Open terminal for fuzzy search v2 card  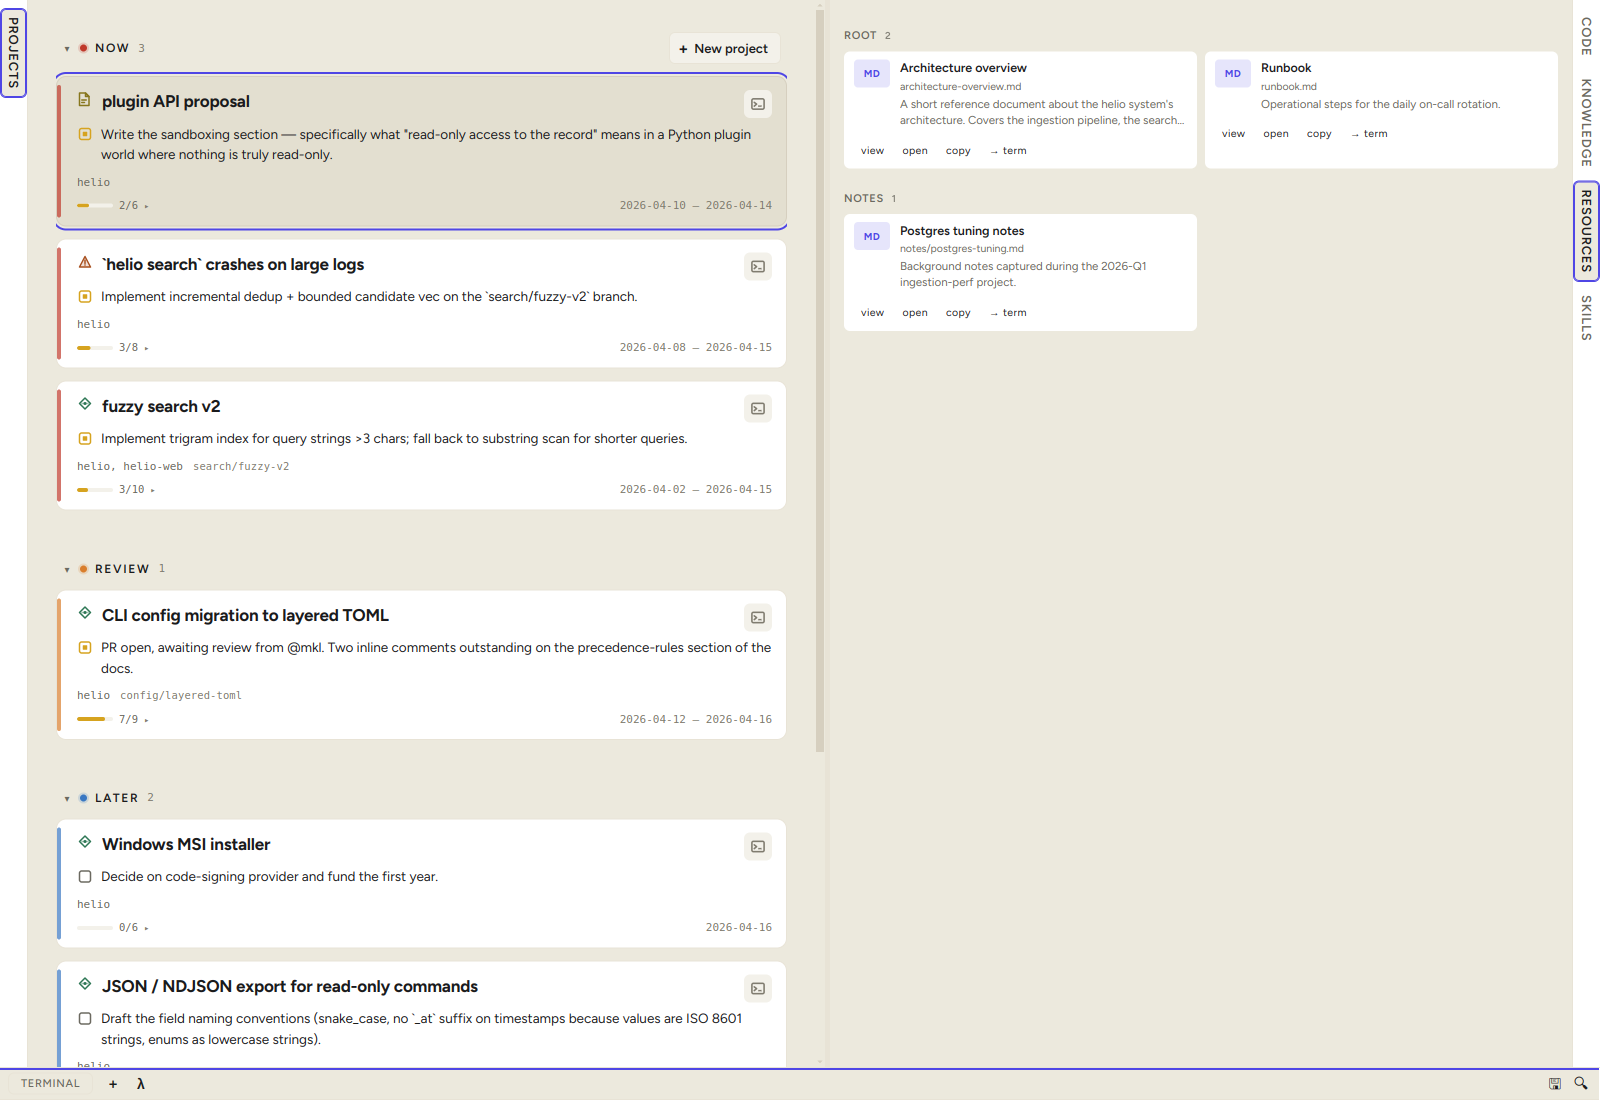click(x=758, y=409)
